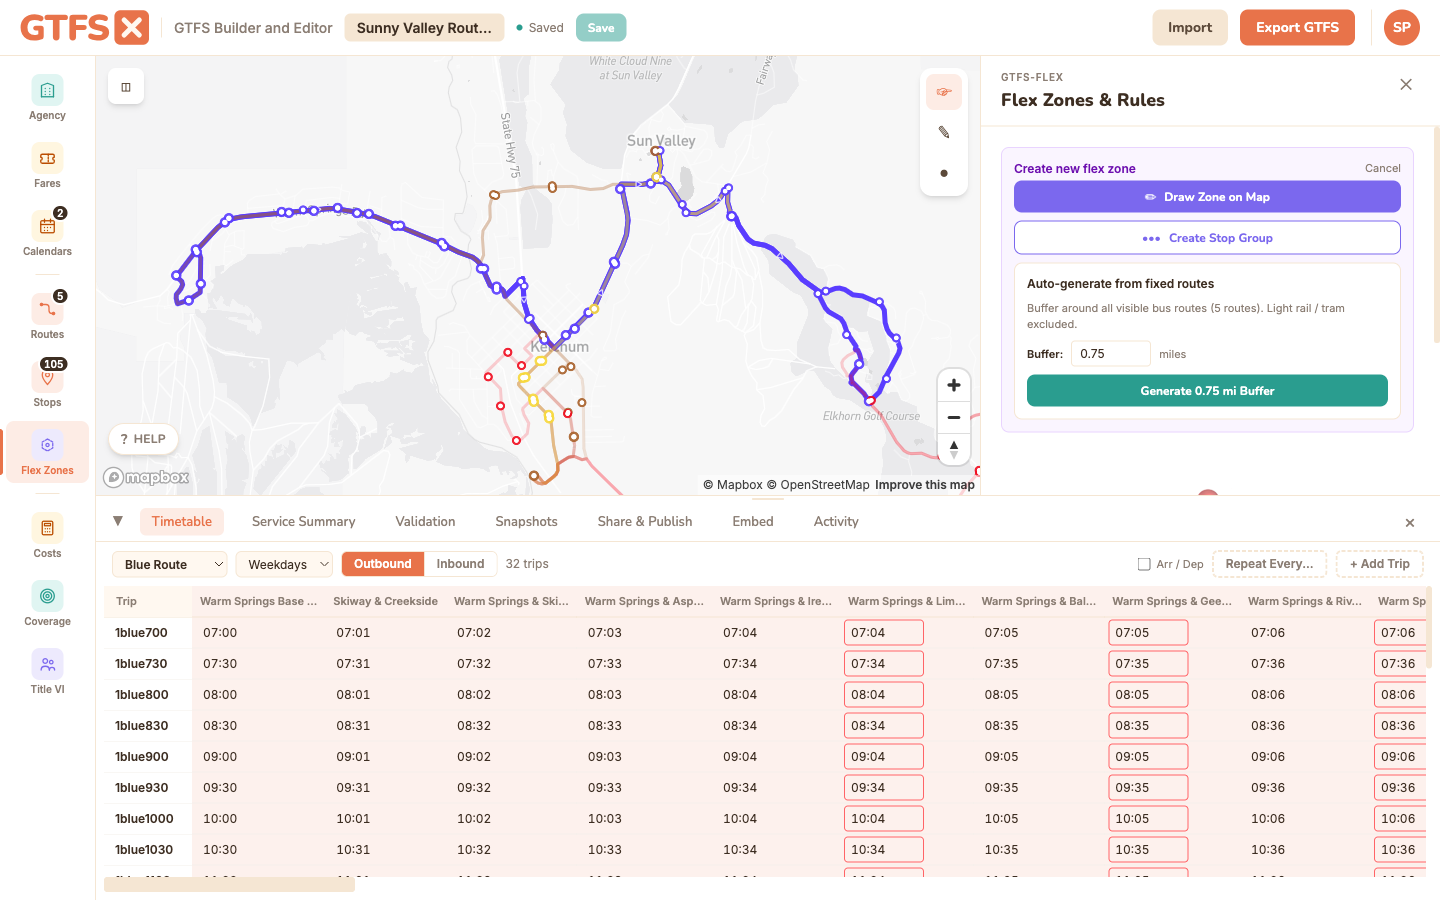Open the Coverage analysis icon
The height and width of the screenshot is (900, 1440).
[x=47, y=596]
